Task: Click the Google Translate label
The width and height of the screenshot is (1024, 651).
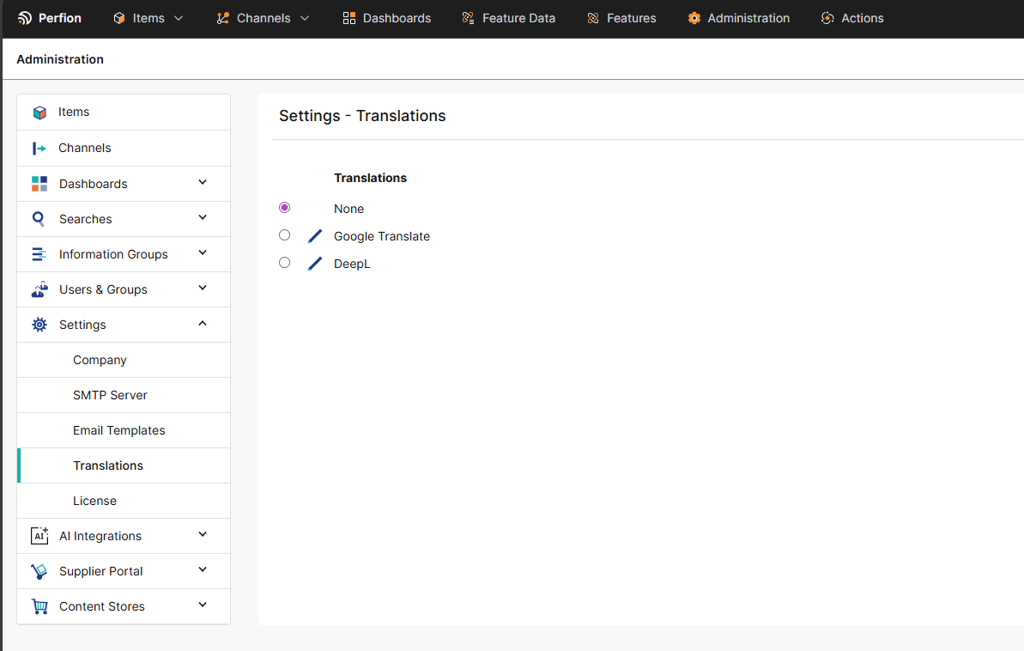Action: (x=381, y=236)
